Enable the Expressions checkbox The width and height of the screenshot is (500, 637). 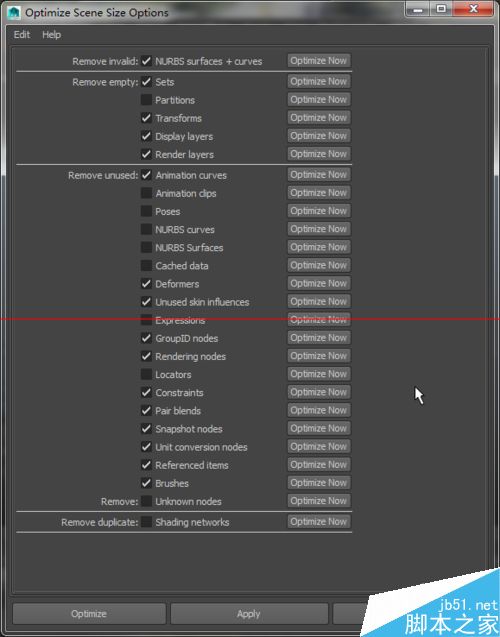coord(146,320)
